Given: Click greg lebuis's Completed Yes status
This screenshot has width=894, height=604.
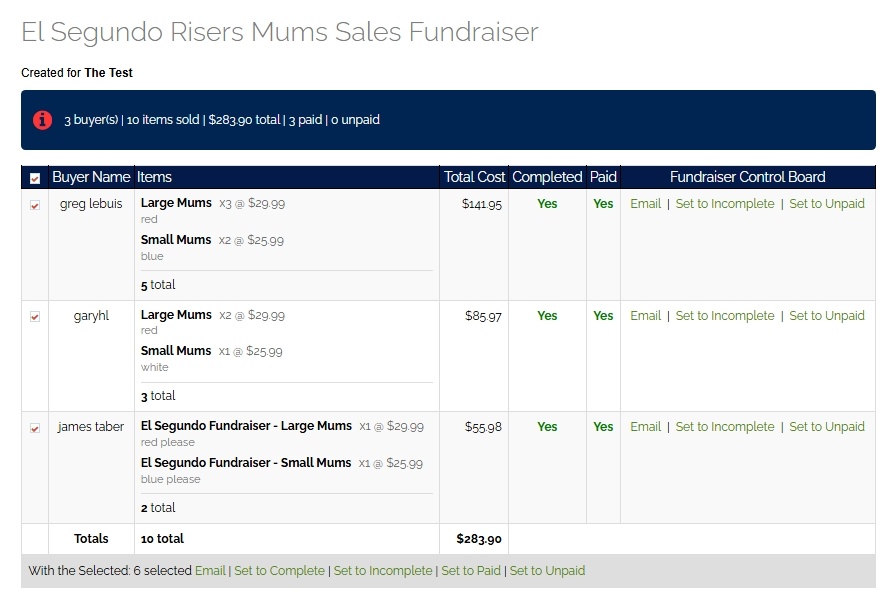Looking at the screenshot, I should [x=547, y=204].
